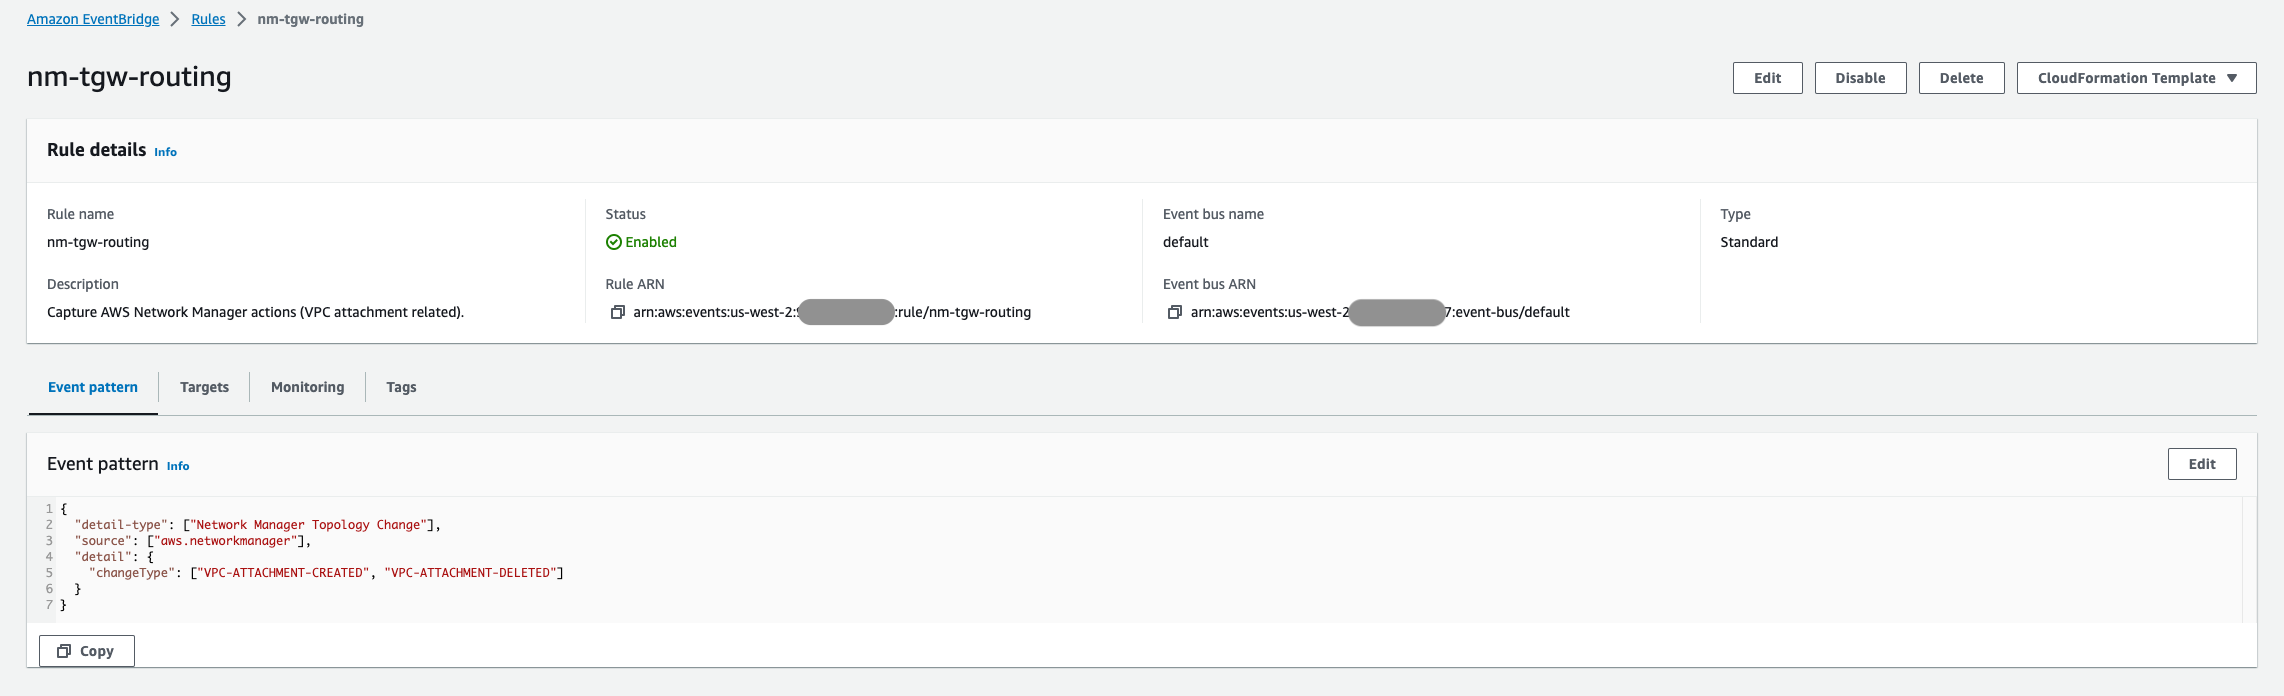Open Info link next to Event pattern heading
The image size is (2284, 696).
click(x=178, y=466)
